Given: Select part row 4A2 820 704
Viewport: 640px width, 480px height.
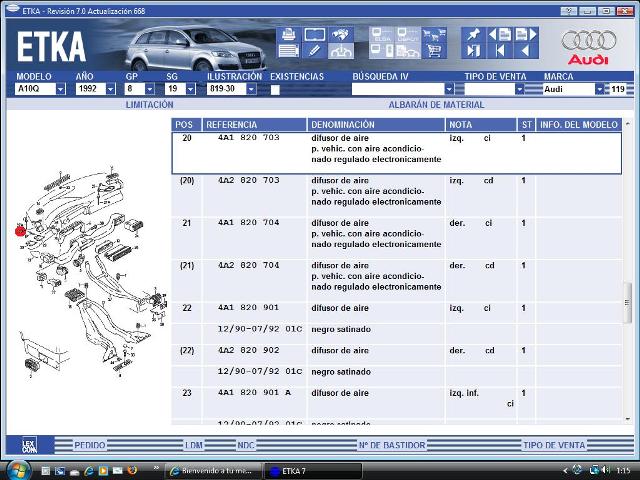Looking at the screenshot, I should coord(397,281).
